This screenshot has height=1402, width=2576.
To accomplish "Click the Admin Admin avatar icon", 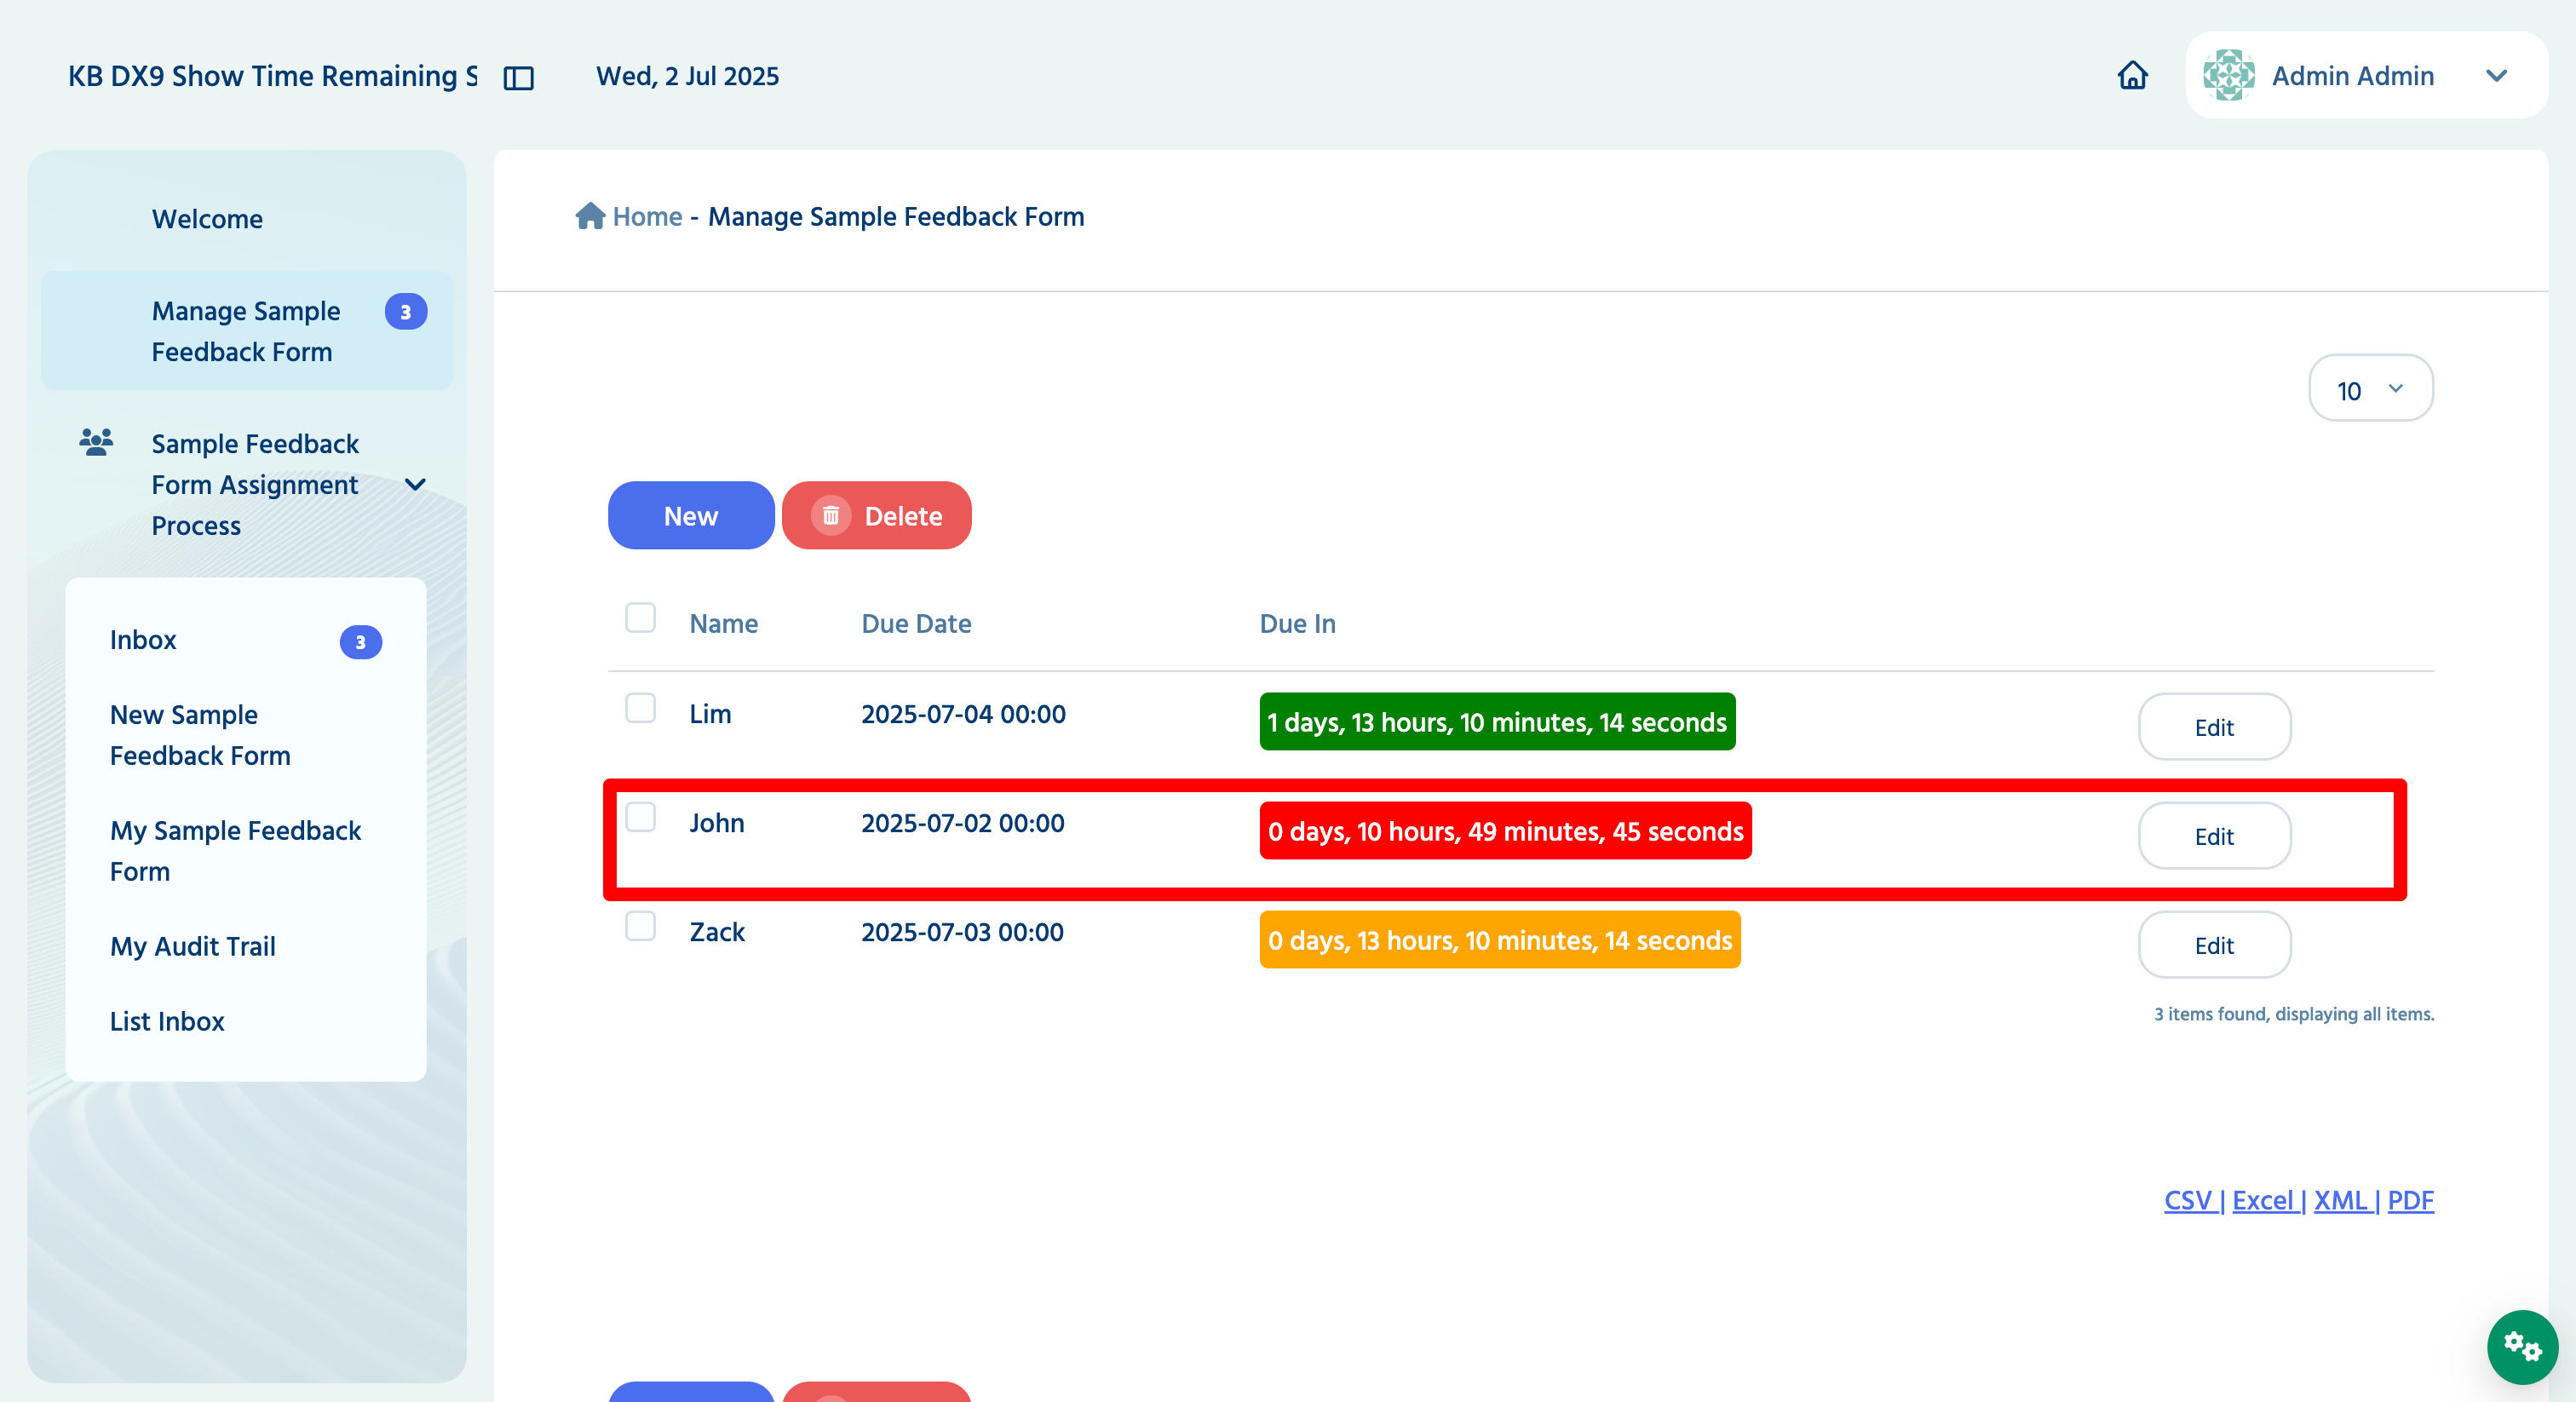I will click(2228, 75).
